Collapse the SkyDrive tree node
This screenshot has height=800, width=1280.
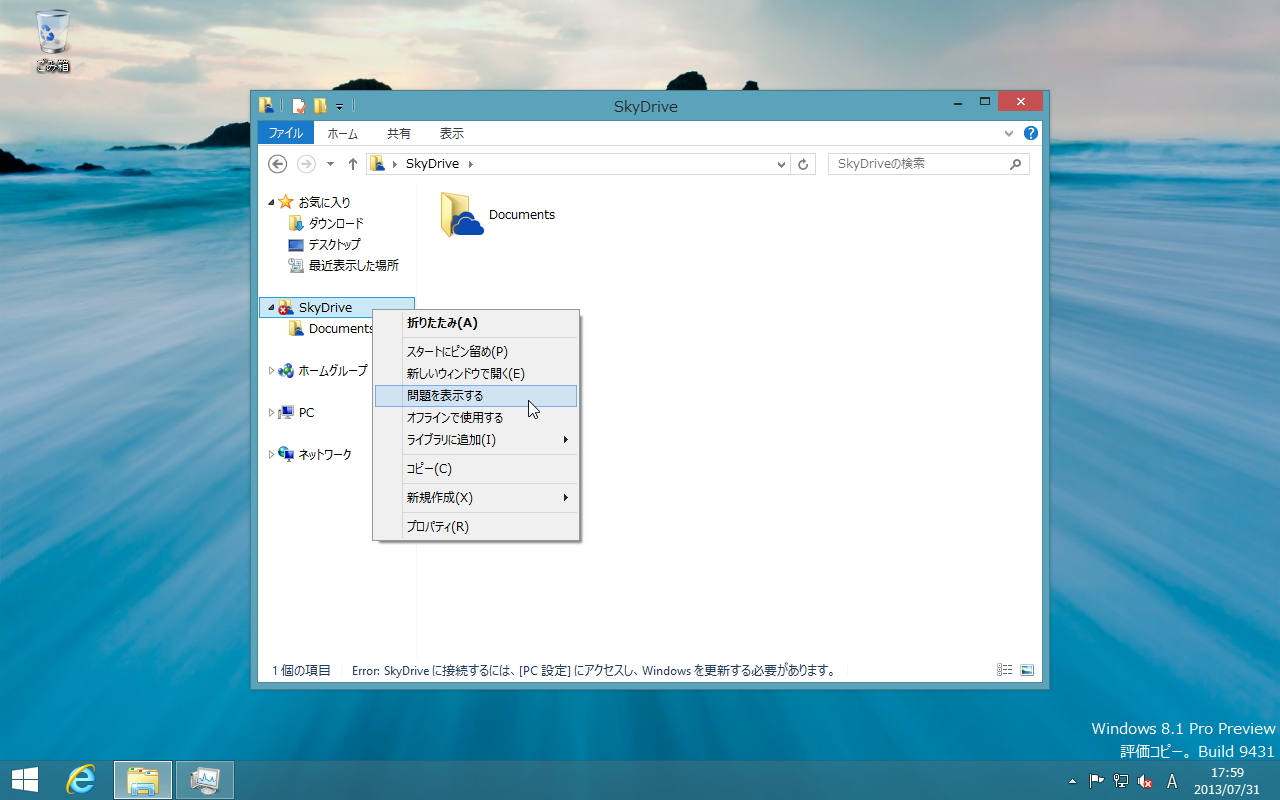click(x=271, y=307)
